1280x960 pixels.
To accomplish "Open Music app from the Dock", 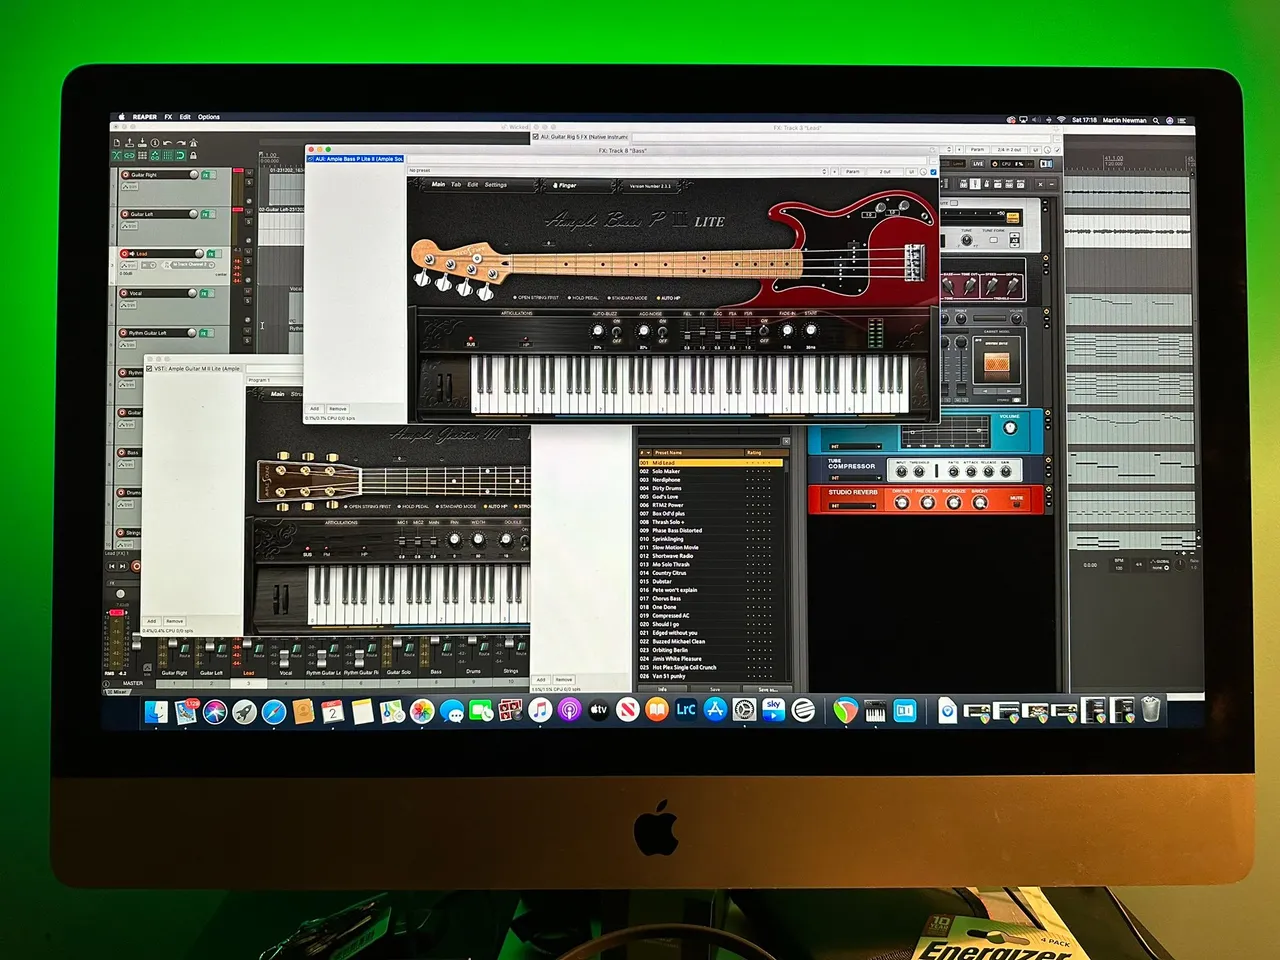I will 540,711.
